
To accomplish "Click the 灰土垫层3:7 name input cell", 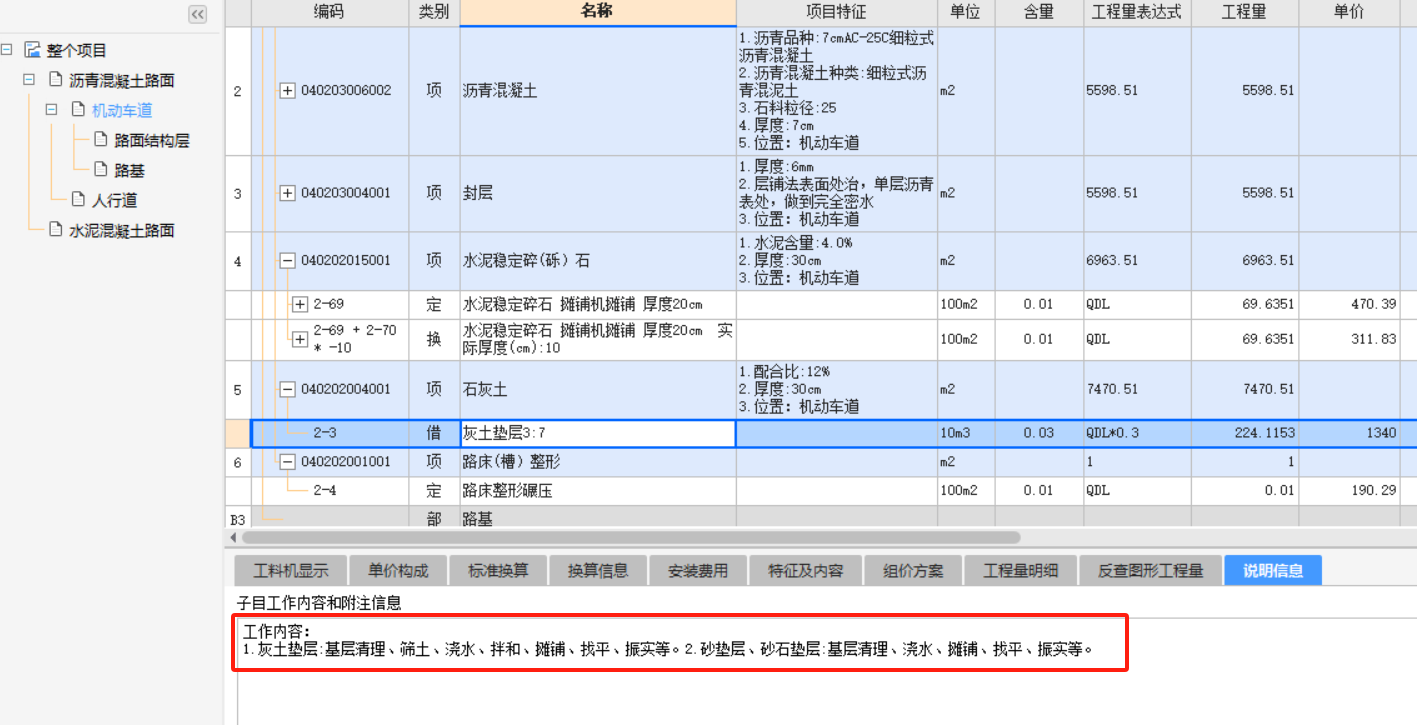I will tap(597, 434).
